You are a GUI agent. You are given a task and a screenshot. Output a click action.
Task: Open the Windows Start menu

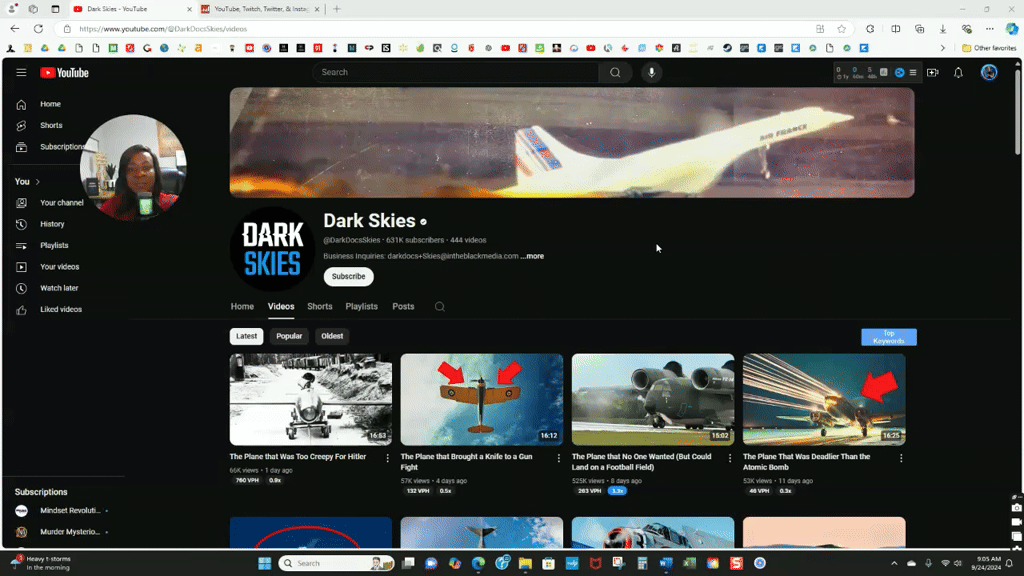point(264,563)
